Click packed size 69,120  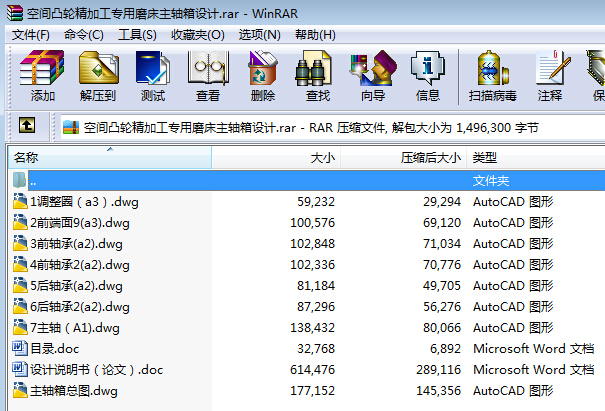tap(442, 223)
